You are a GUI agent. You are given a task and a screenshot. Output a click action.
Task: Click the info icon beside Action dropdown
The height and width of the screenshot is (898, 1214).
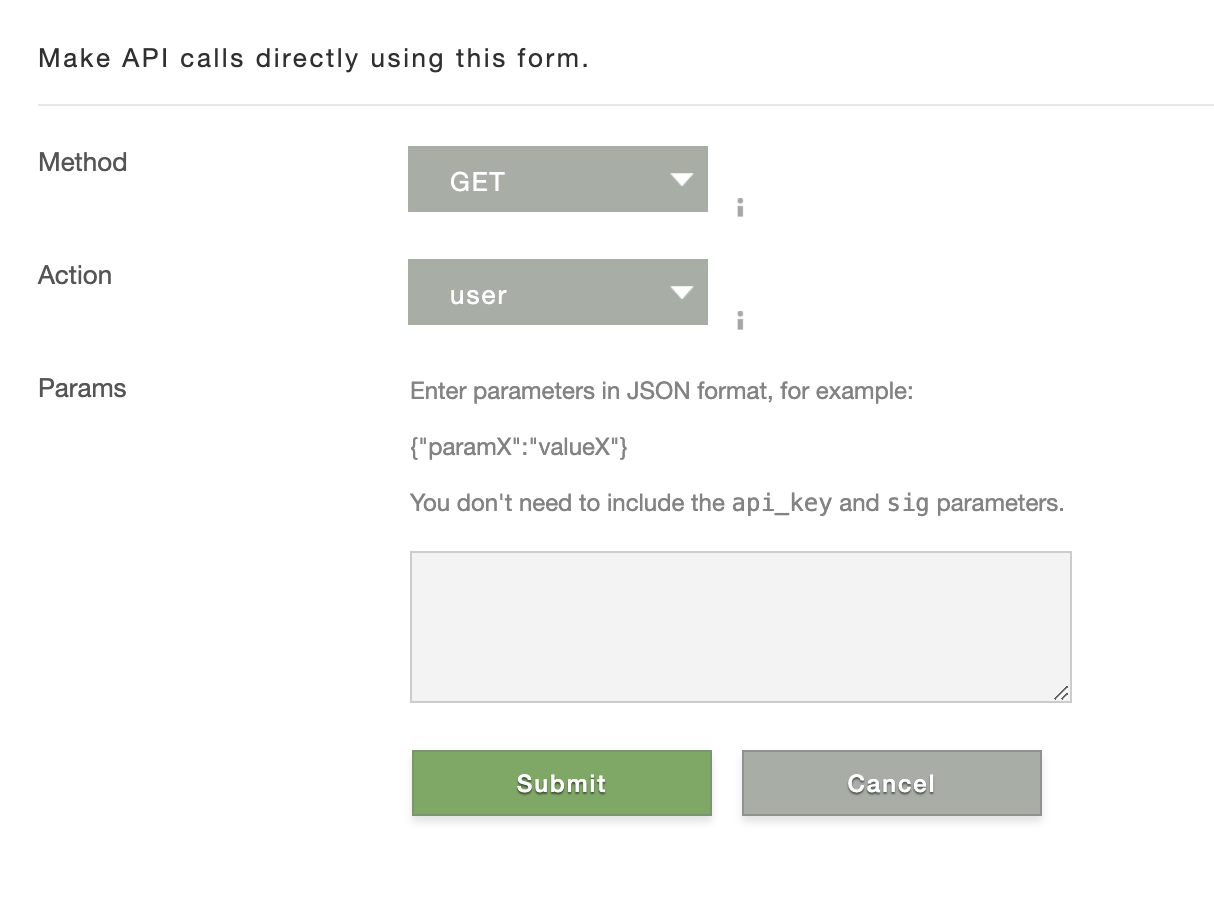740,320
